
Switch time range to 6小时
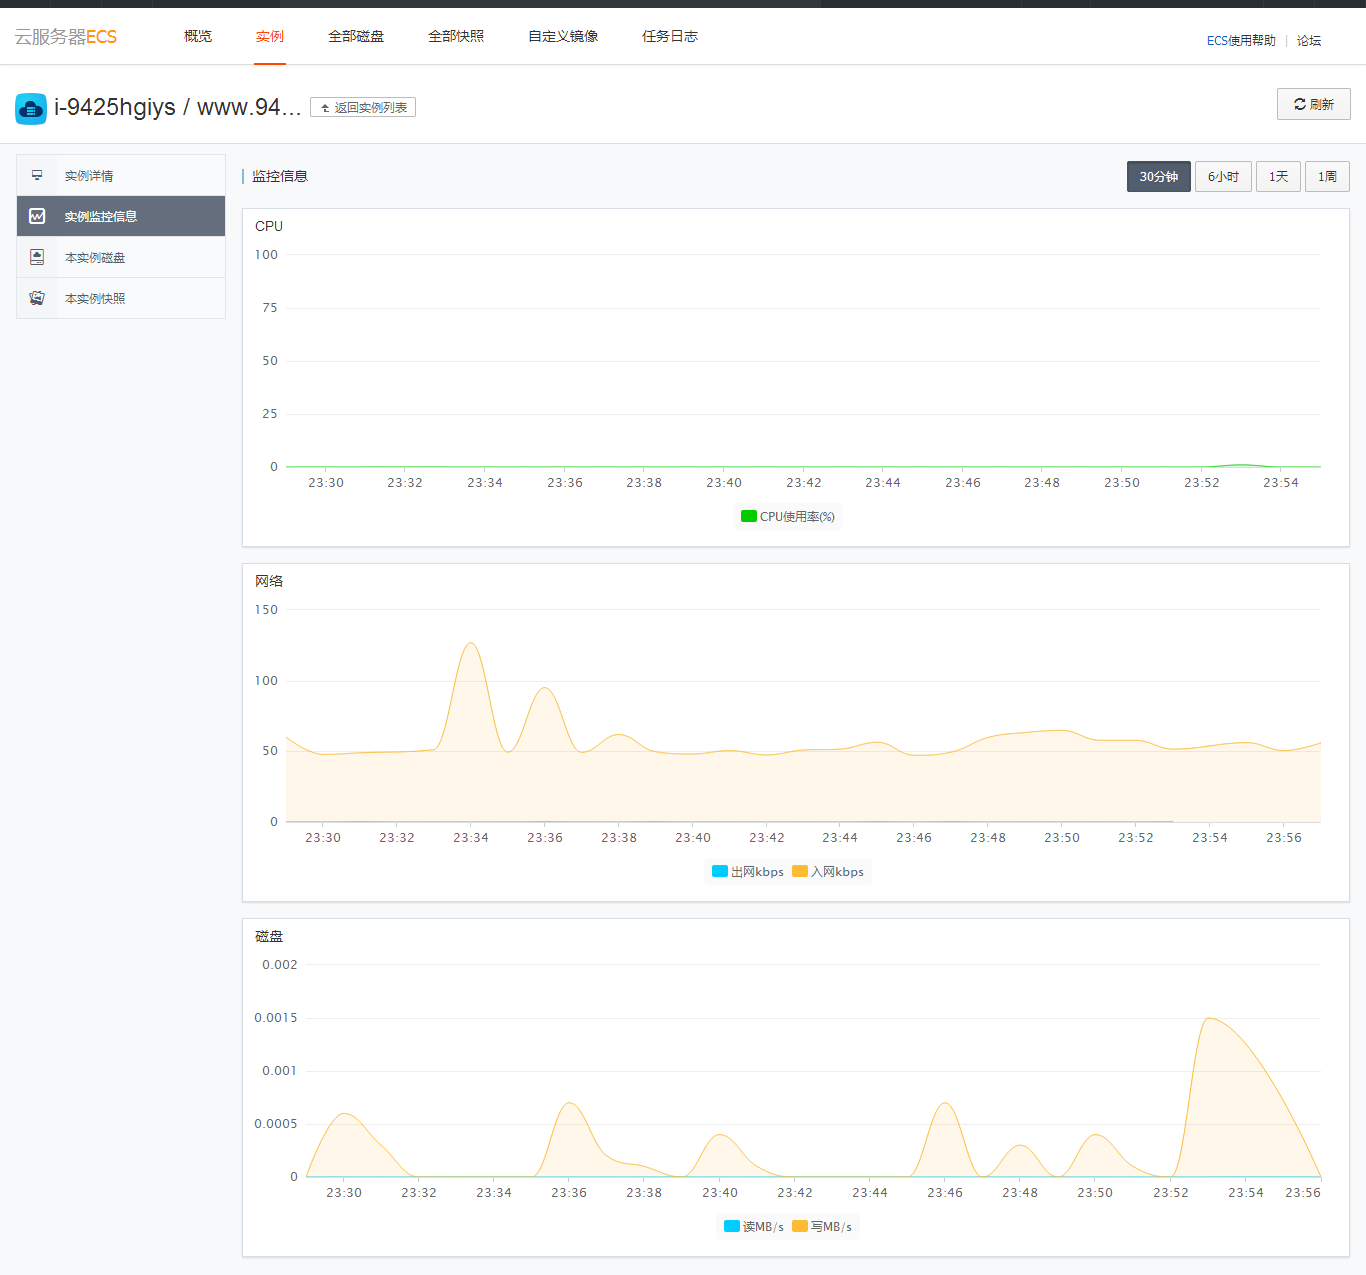[x=1223, y=176]
